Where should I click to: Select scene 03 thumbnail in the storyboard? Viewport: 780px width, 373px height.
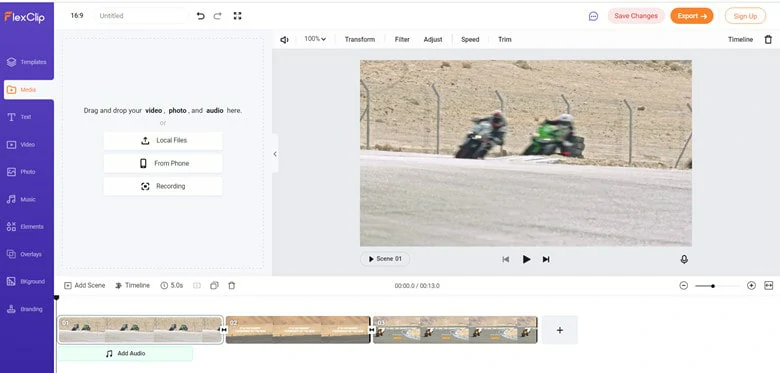point(455,330)
